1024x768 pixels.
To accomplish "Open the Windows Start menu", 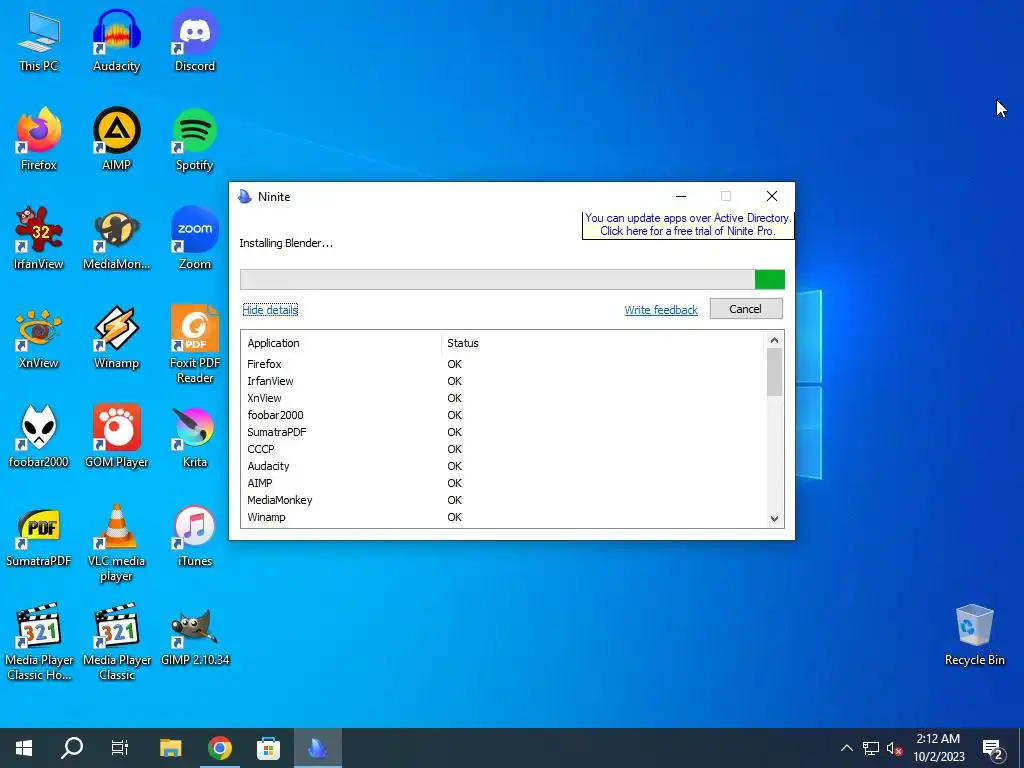I will tap(24, 748).
